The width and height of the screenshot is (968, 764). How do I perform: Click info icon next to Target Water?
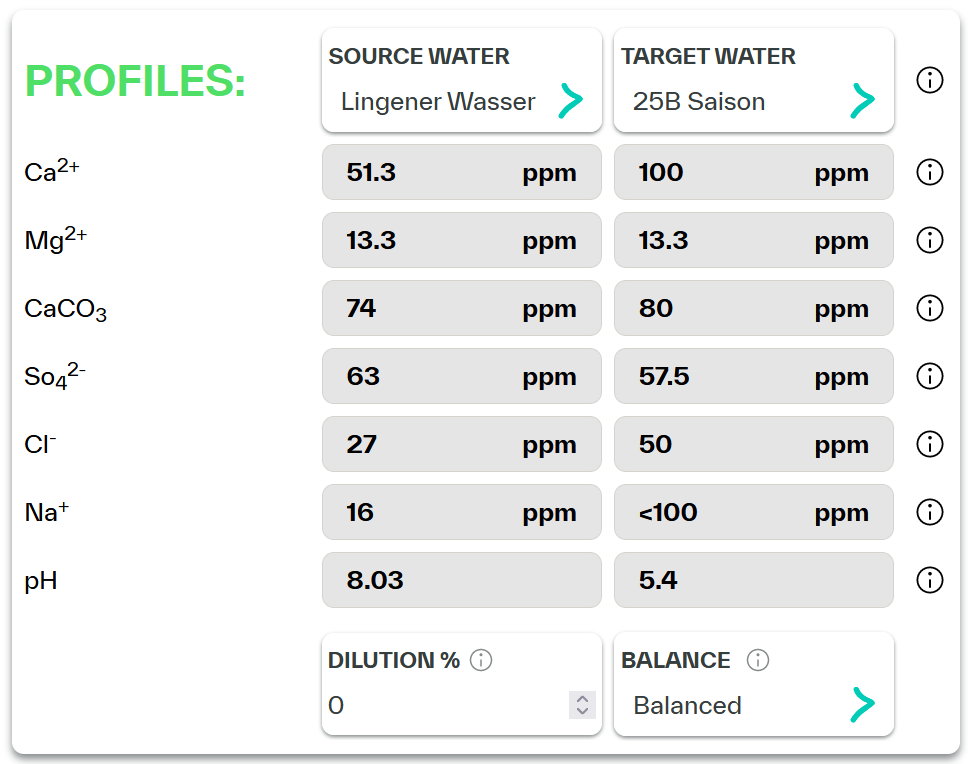point(930,80)
